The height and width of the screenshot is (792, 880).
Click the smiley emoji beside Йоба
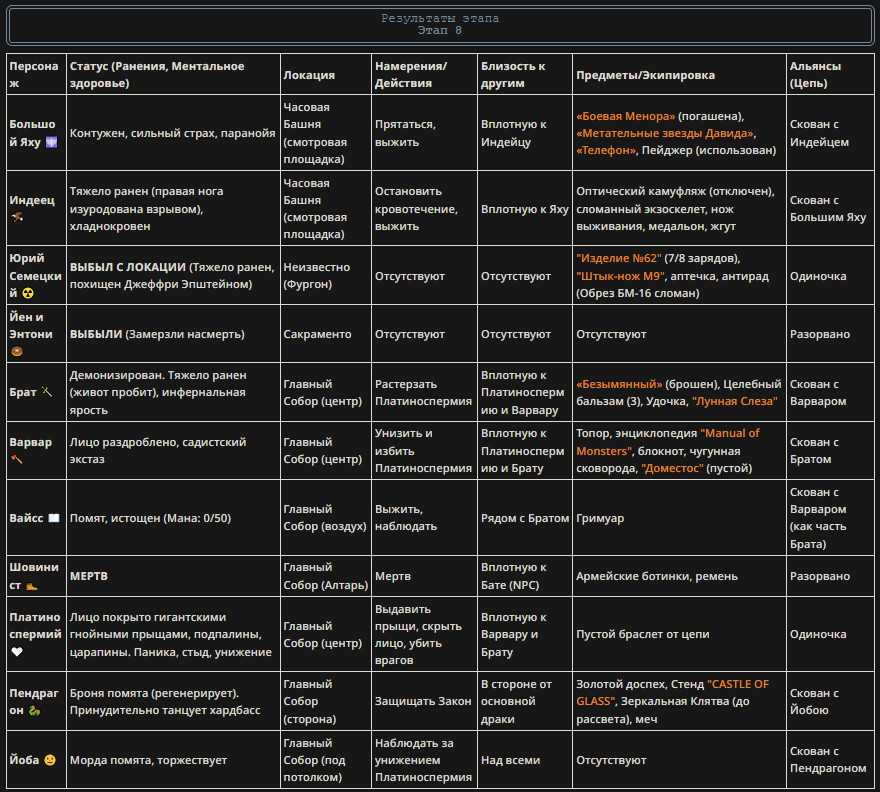click(x=50, y=760)
